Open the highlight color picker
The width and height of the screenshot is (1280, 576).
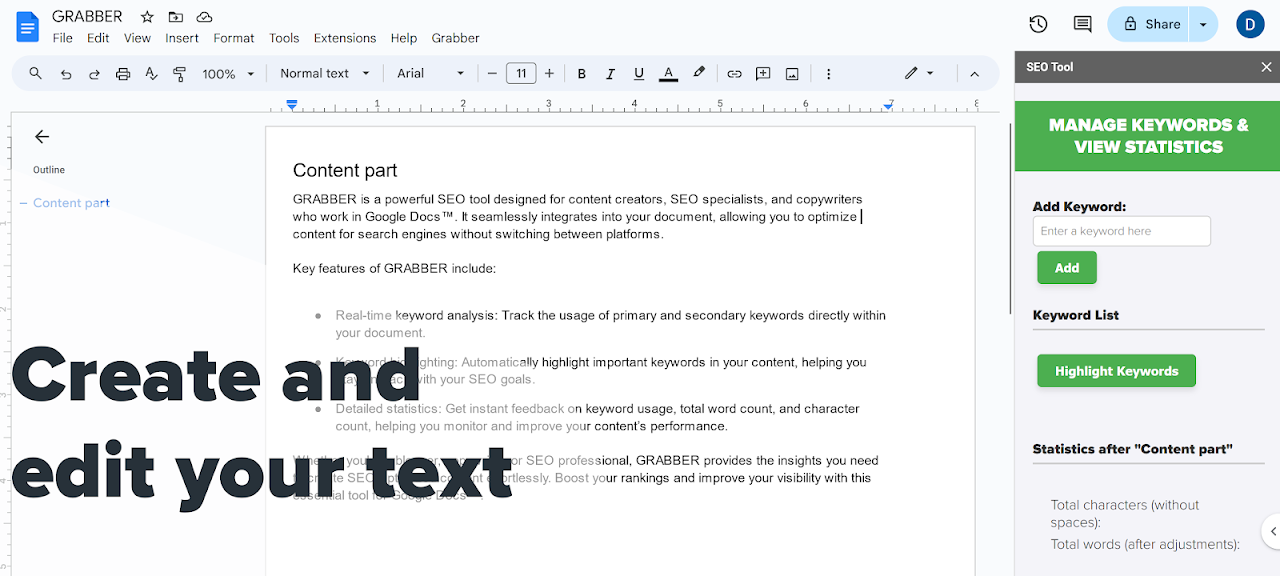coord(699,73)
